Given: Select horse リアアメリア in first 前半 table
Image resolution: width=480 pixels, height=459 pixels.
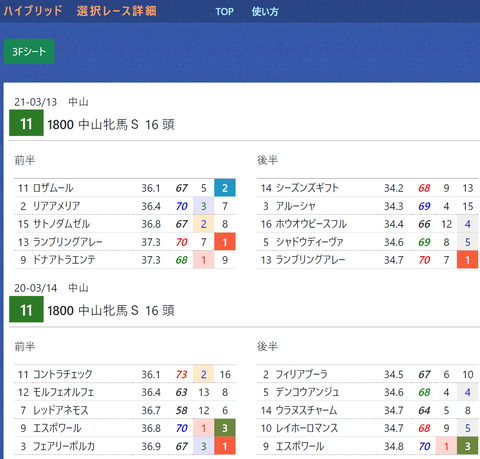Looking at the screenshot, I should pos(125,206).
